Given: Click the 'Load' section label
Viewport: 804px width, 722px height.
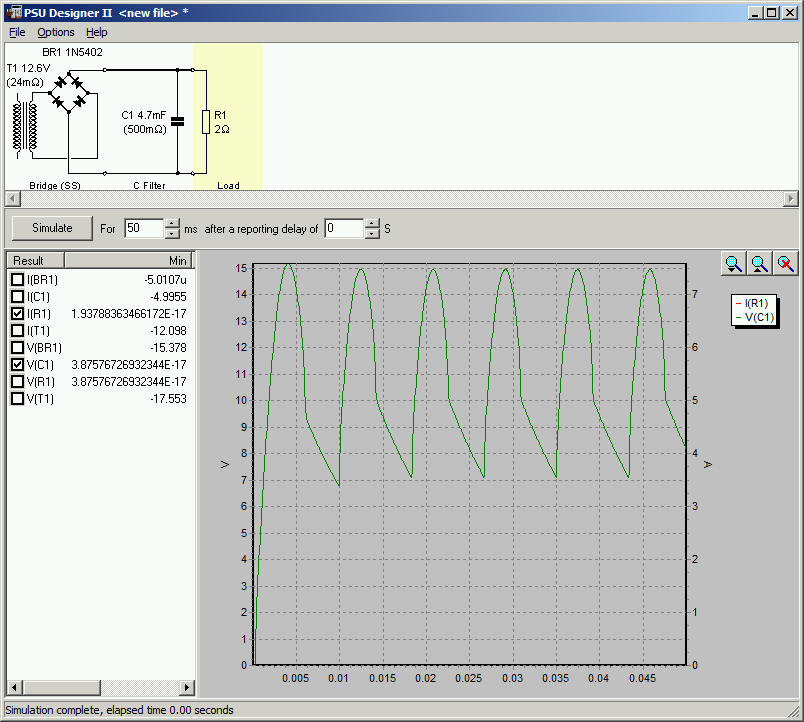Looking at the screenshot, I should pyautogui.click(x=228, y=186).
